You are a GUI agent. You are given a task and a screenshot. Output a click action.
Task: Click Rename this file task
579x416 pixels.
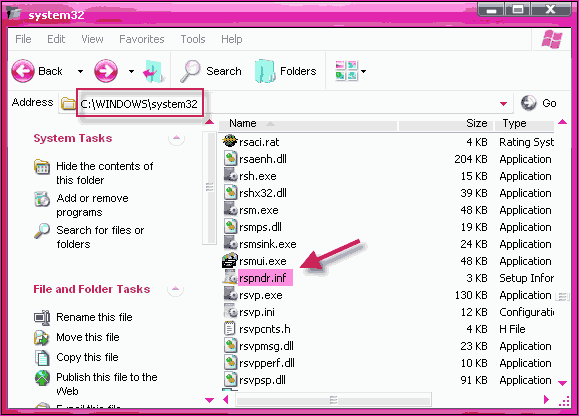pyautogui.click(x=94, y=317)
